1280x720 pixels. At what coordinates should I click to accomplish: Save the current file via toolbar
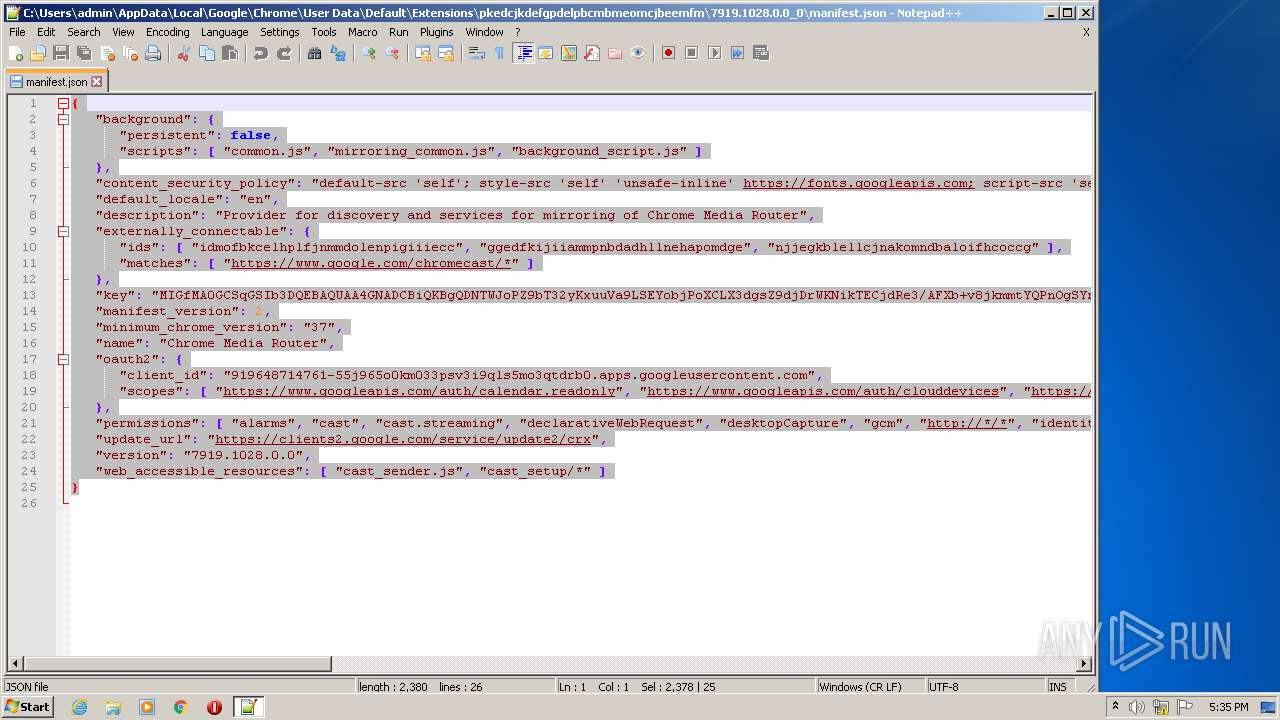[61, 53]
